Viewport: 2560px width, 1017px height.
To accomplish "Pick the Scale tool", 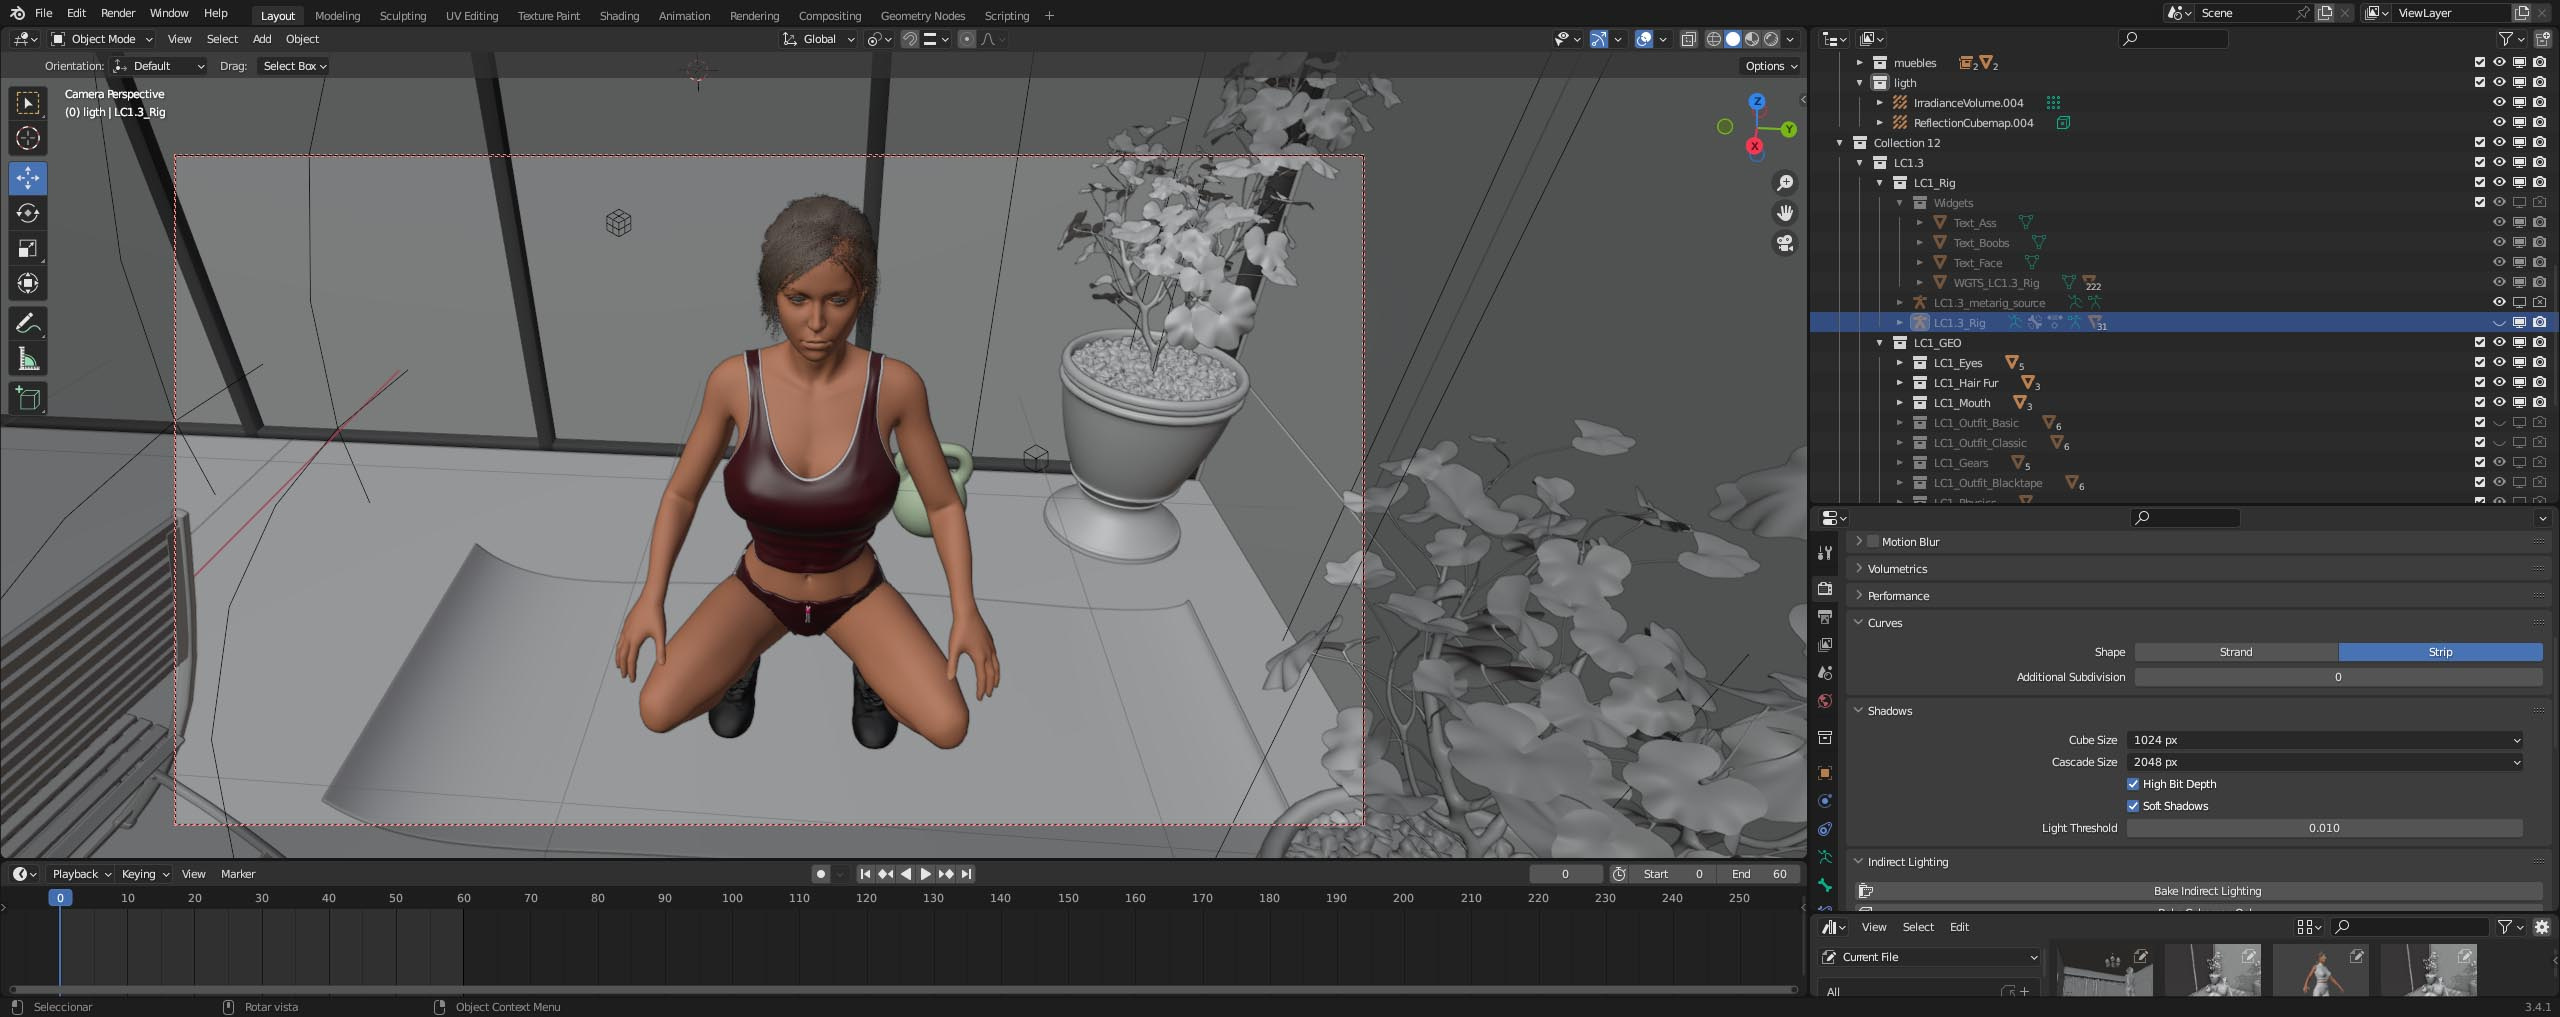I will [28, 248].
